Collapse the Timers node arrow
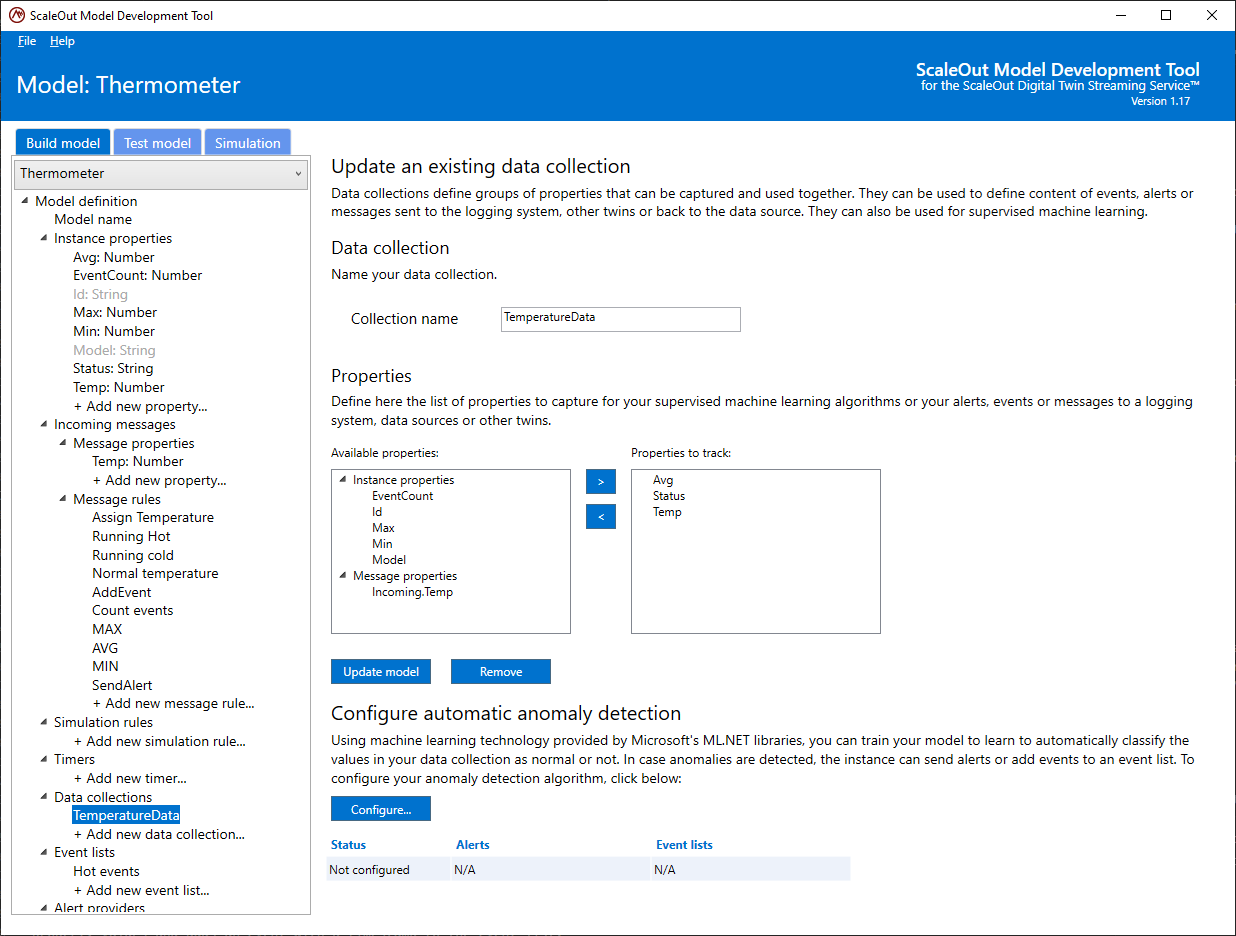This screenshot has width=1236, height=936. tap(43, 759)
